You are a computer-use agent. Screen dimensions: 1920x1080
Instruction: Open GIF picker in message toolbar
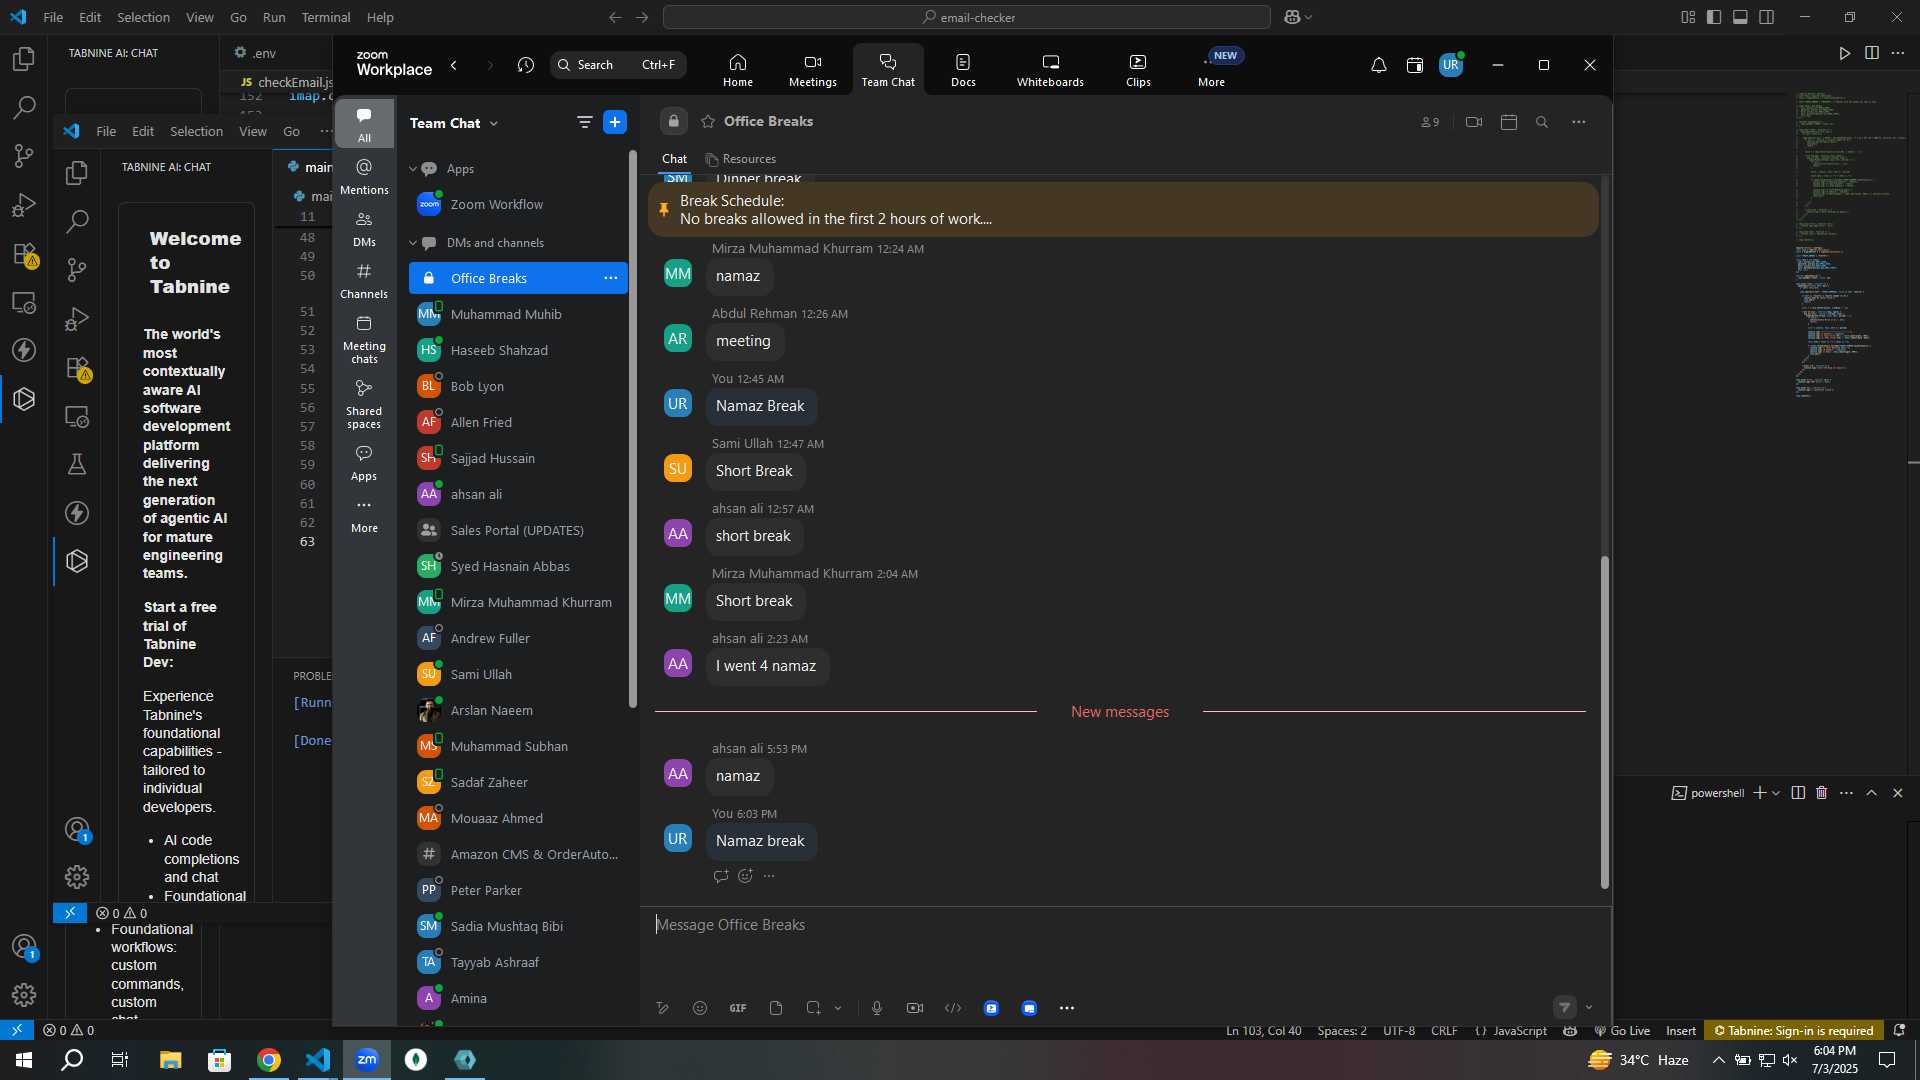(x=738, y=1008)
